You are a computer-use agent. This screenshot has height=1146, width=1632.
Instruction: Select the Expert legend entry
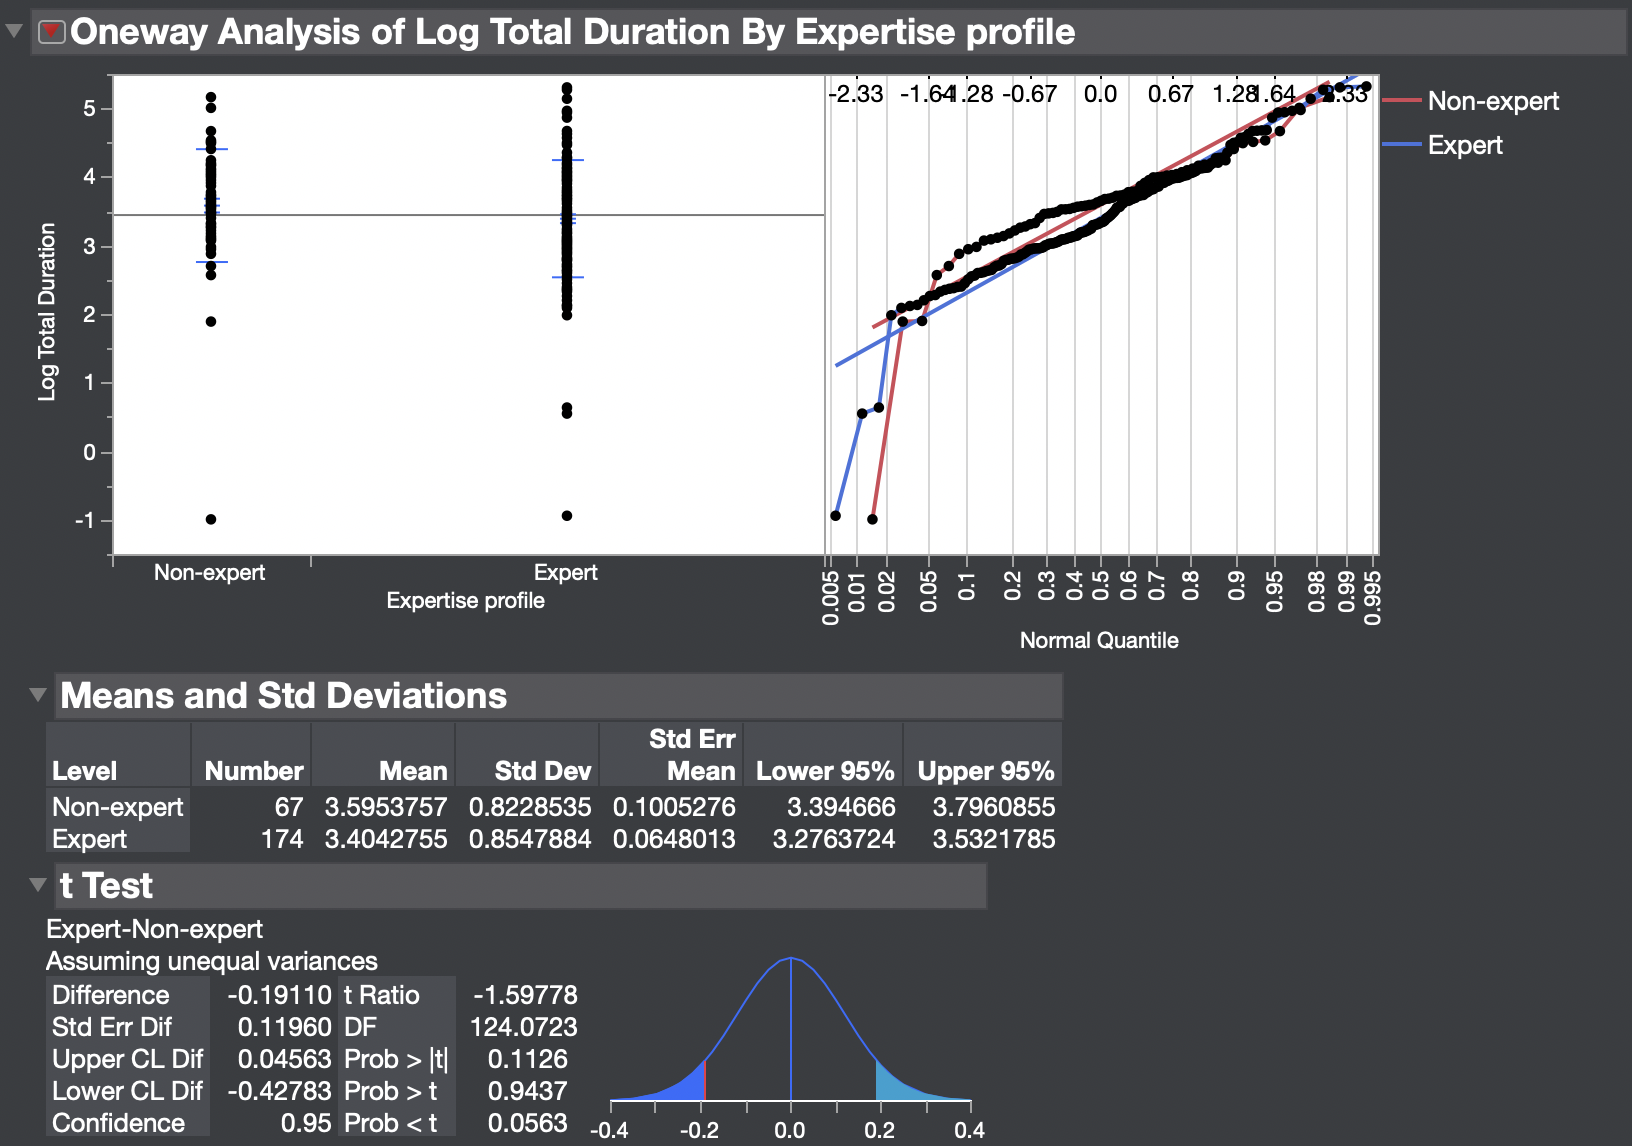coord(1466,145)
